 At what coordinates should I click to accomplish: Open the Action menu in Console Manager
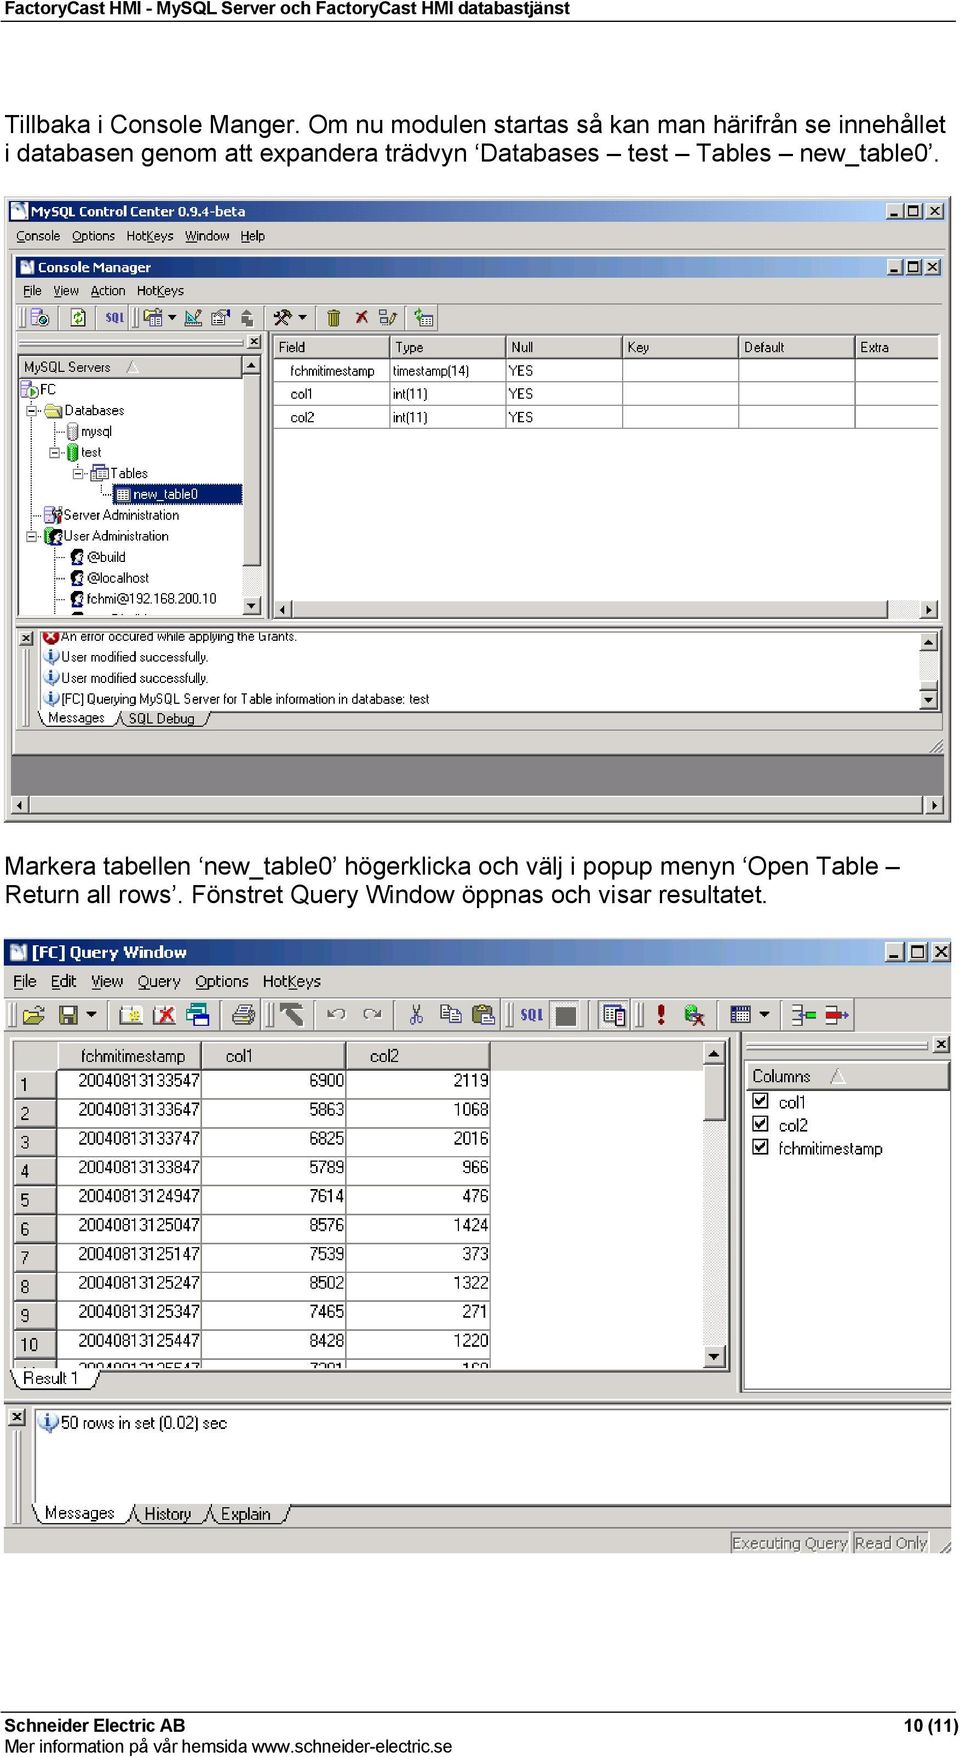point(108,291)
